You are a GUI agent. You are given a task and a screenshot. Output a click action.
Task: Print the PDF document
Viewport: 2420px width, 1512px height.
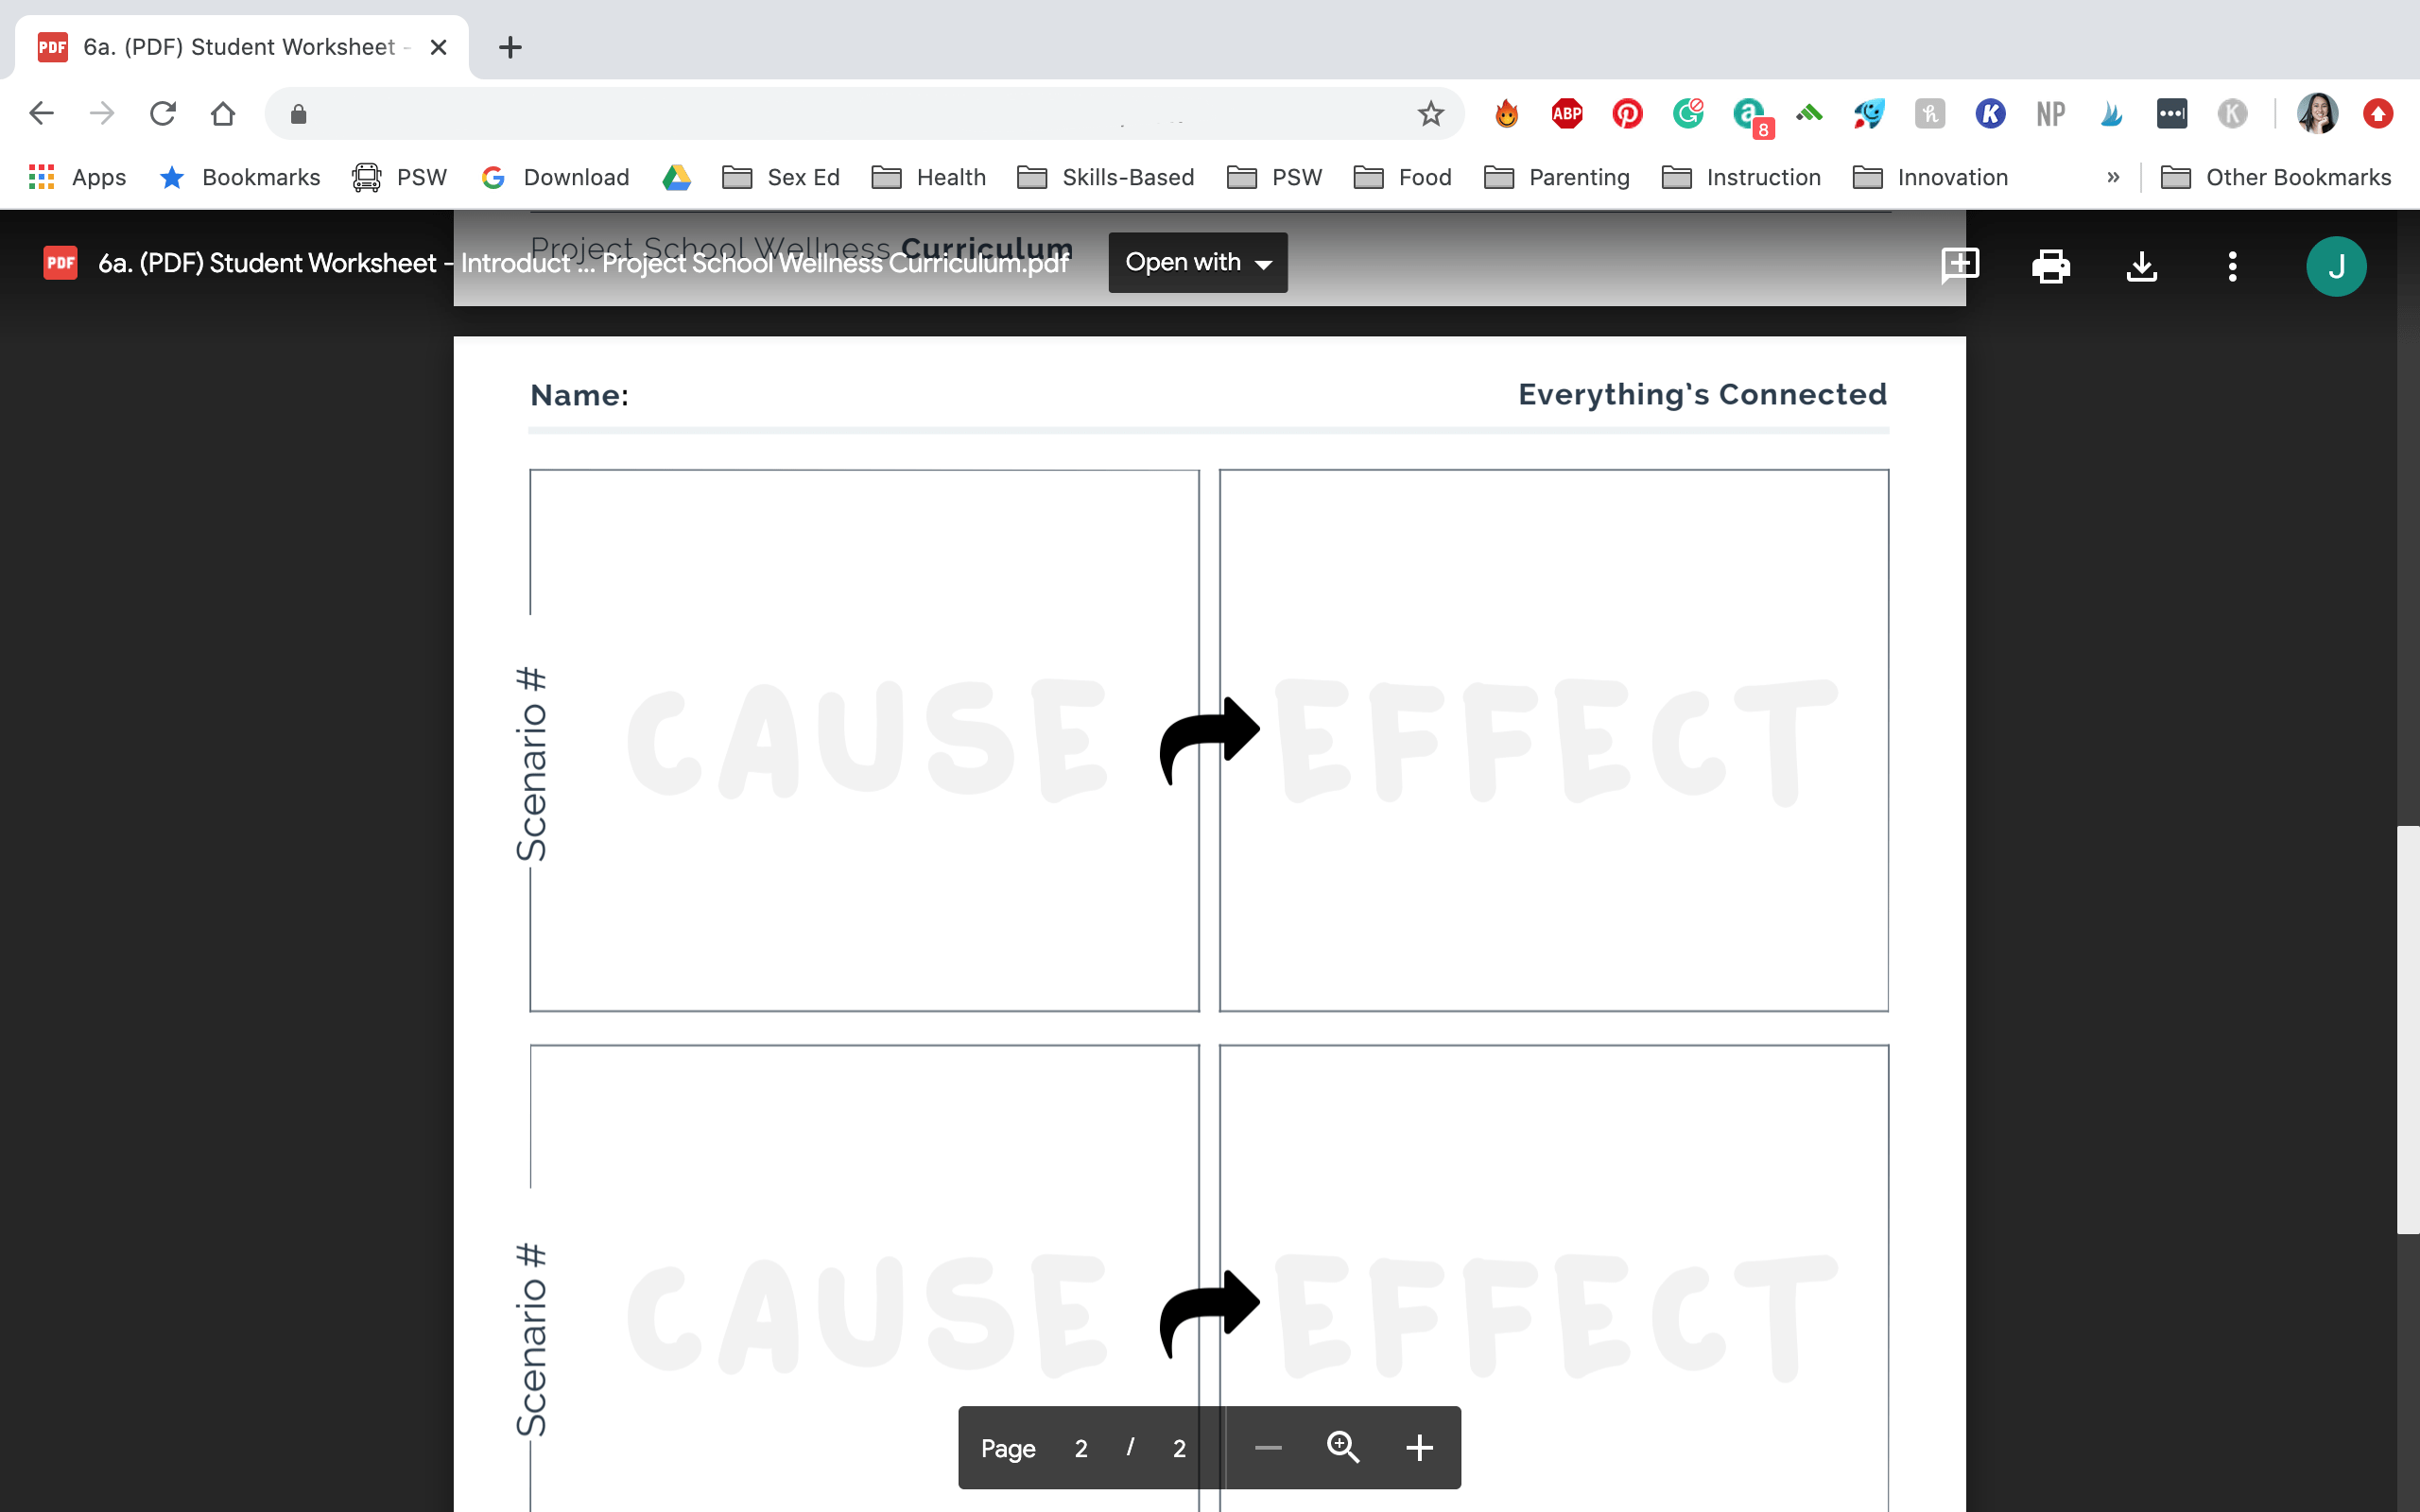pos(2051,266)
